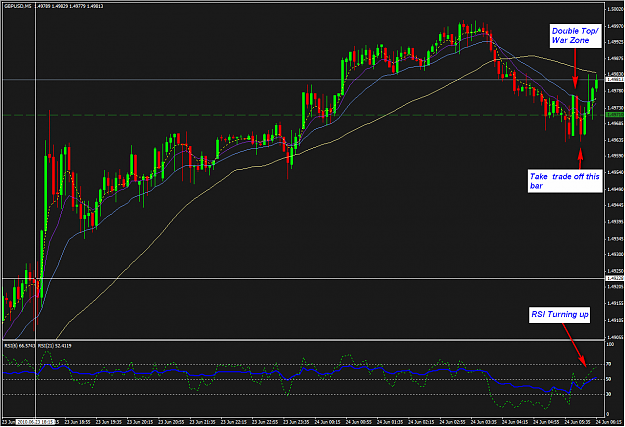The width and height of the screenshot is (625, 427).
Task: Click the 1.49970 price scale label
Action: click(x=615, y=26)
